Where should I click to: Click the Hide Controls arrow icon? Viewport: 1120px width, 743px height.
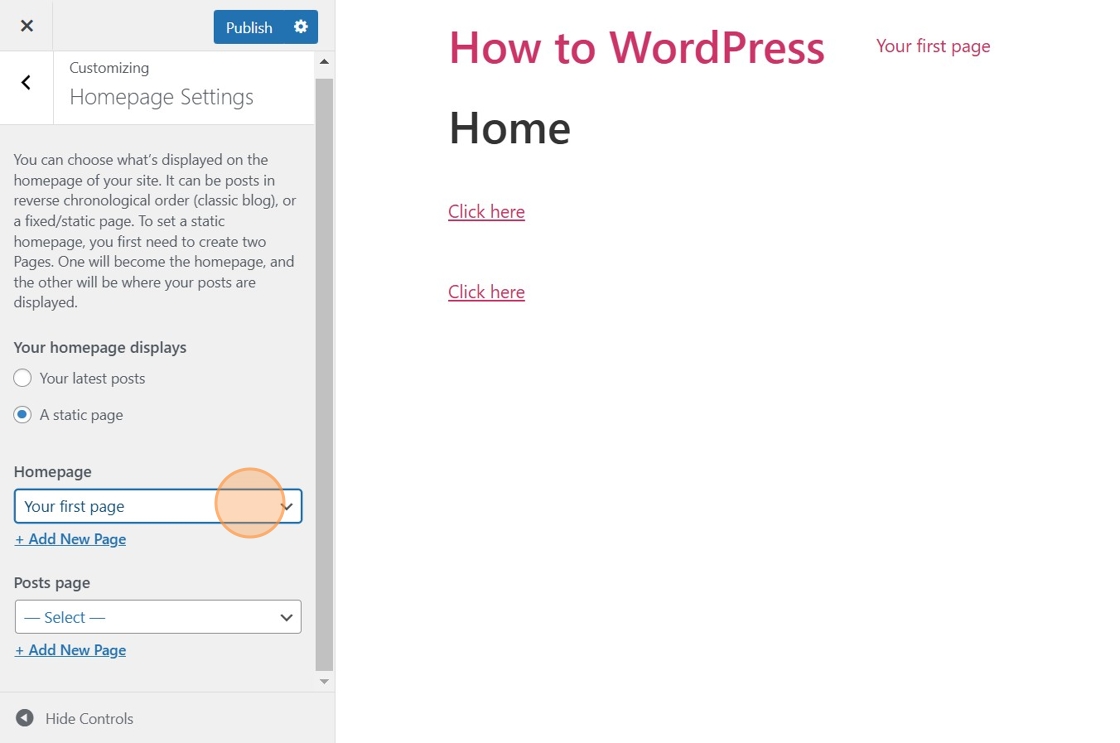click(25, 718)
